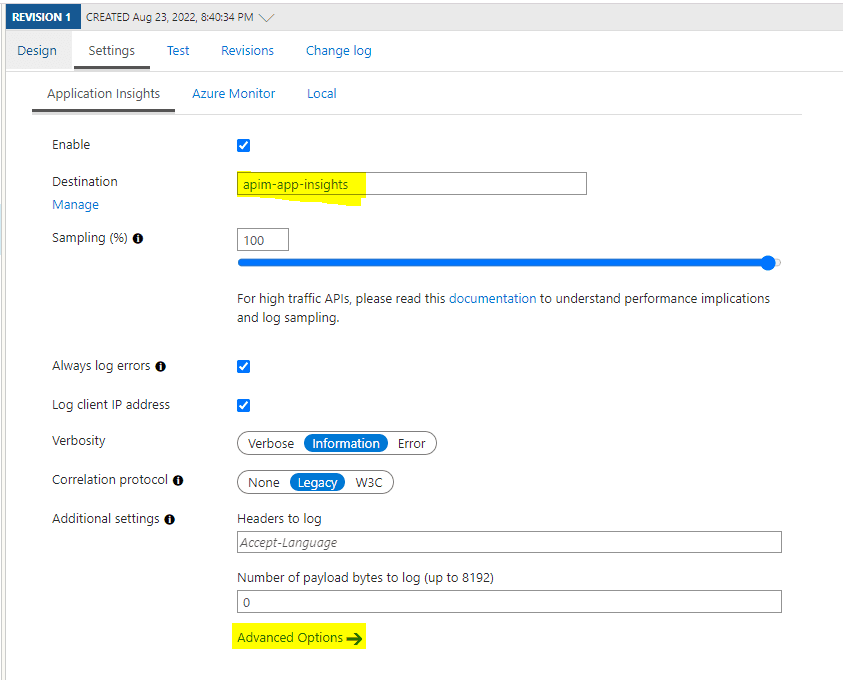
Task: Set correlation protocol to None
Action: click(x=263, y=482)
